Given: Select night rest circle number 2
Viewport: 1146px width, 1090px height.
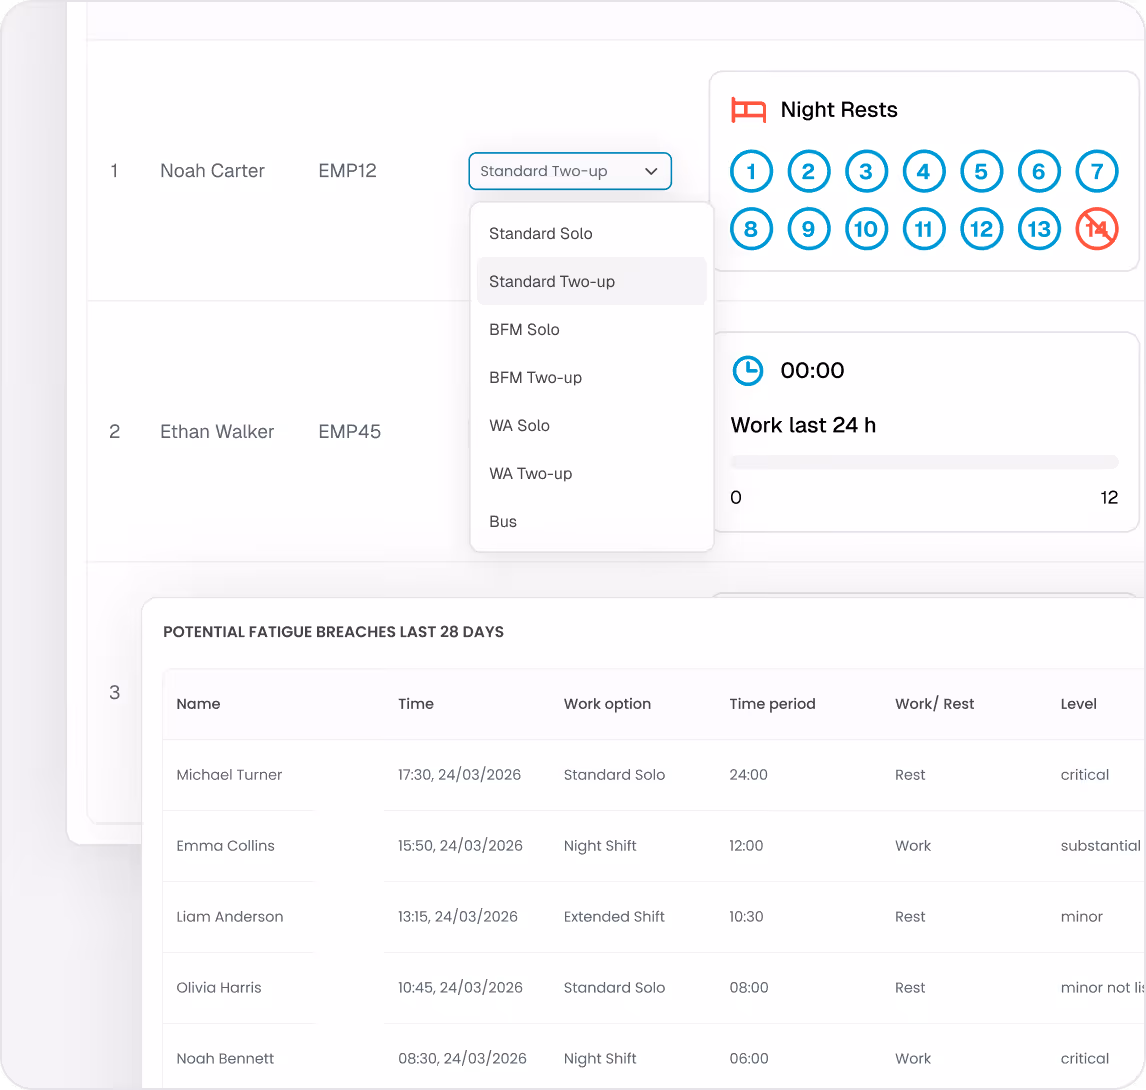Looking at the screenshot, I should (x=808, y=171).
